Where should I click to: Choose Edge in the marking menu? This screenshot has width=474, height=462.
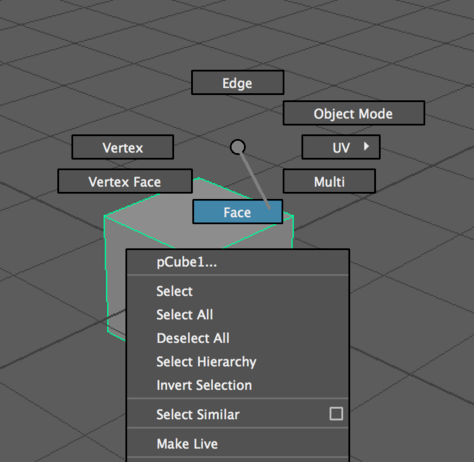click(237, 82)
